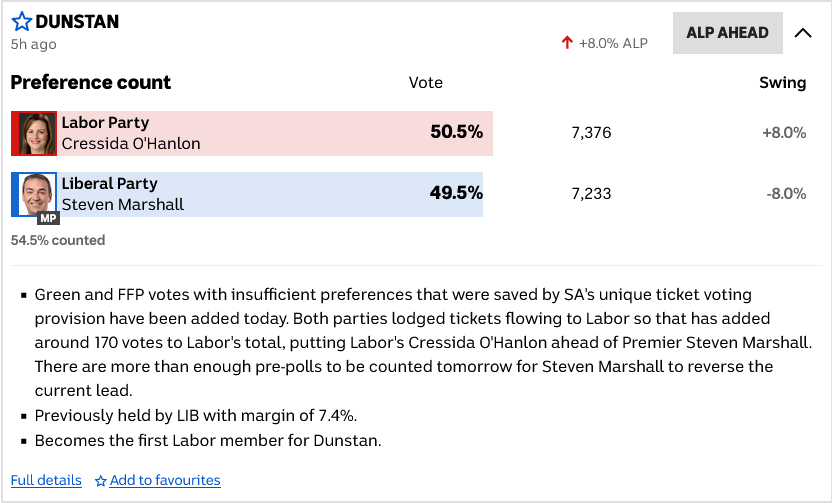Click the red upward swing arrow
The image size is (832, 503).
click(x=567, y=43)
